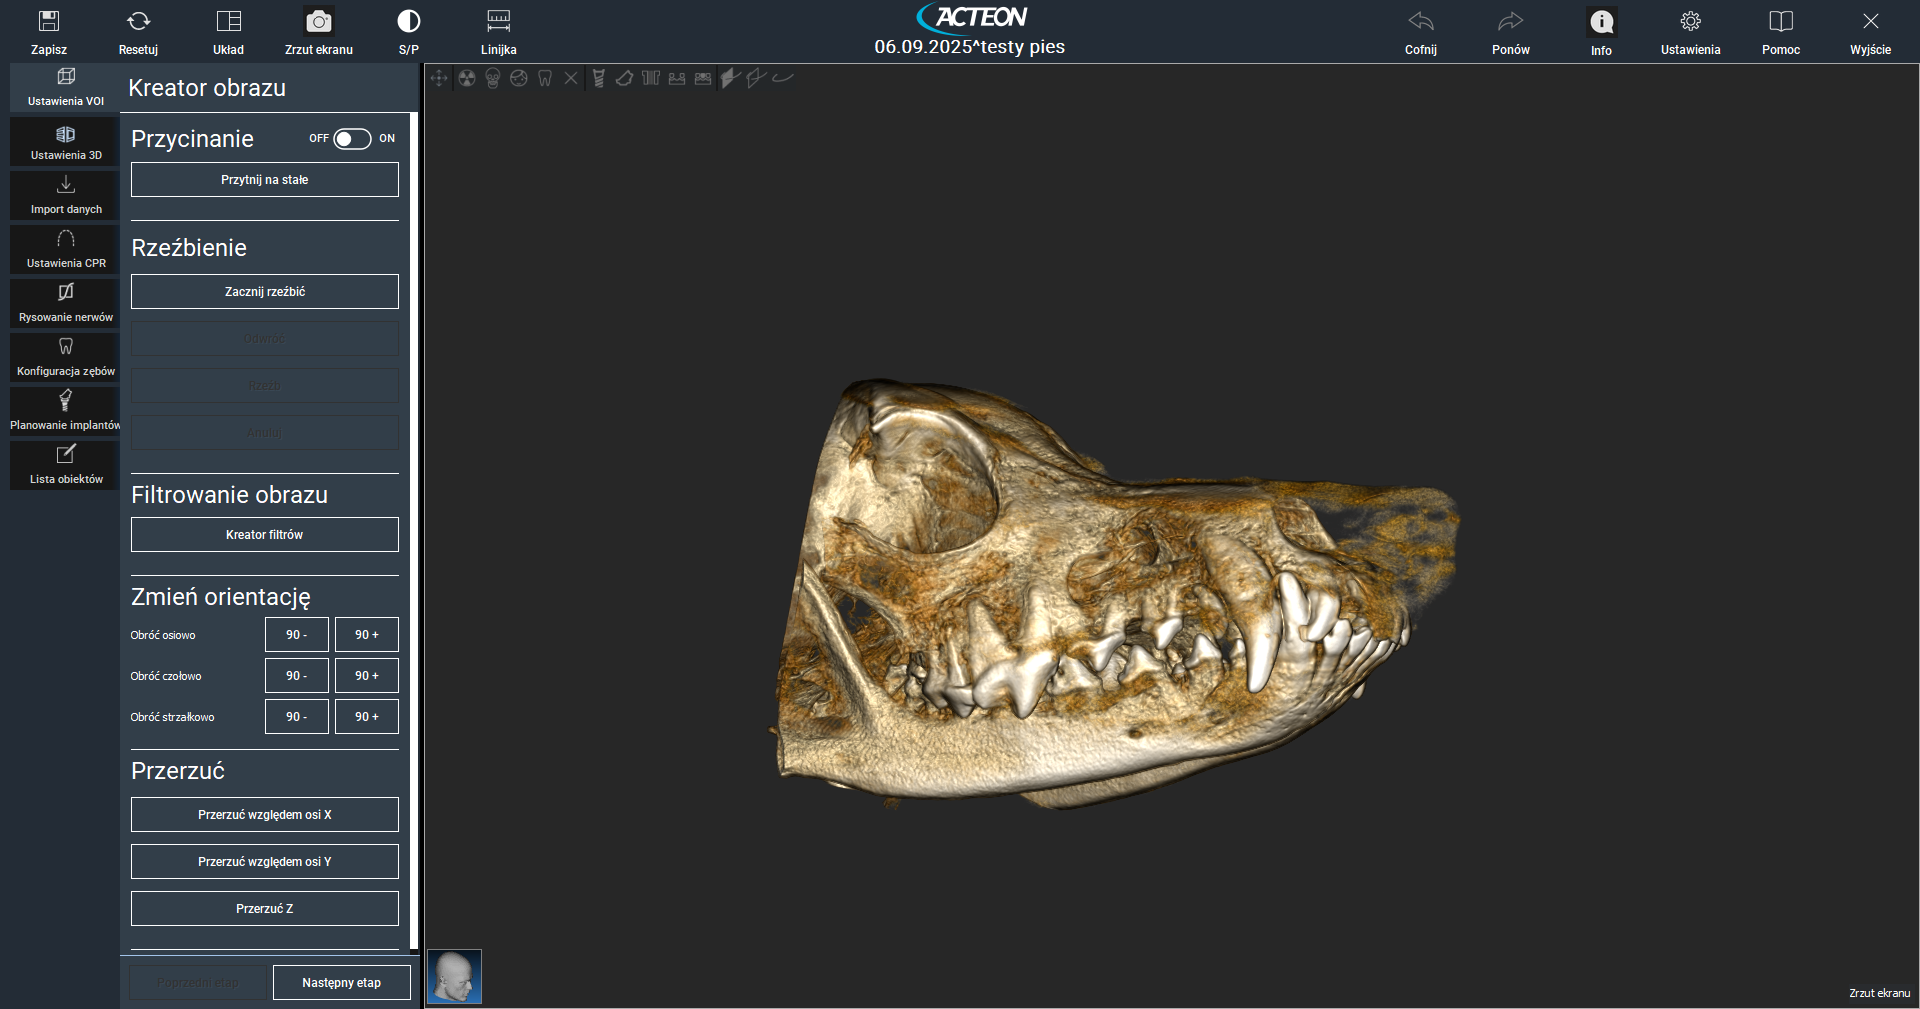Viewport: 1920px width, 1009px height.
Task: Click the Zacznij rzeźbić button
Action: (265, 292)
